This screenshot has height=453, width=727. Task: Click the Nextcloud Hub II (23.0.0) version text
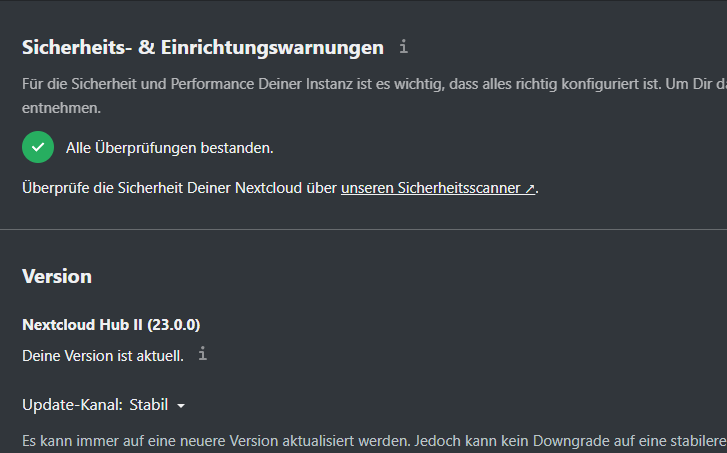[x=111, y=325]
